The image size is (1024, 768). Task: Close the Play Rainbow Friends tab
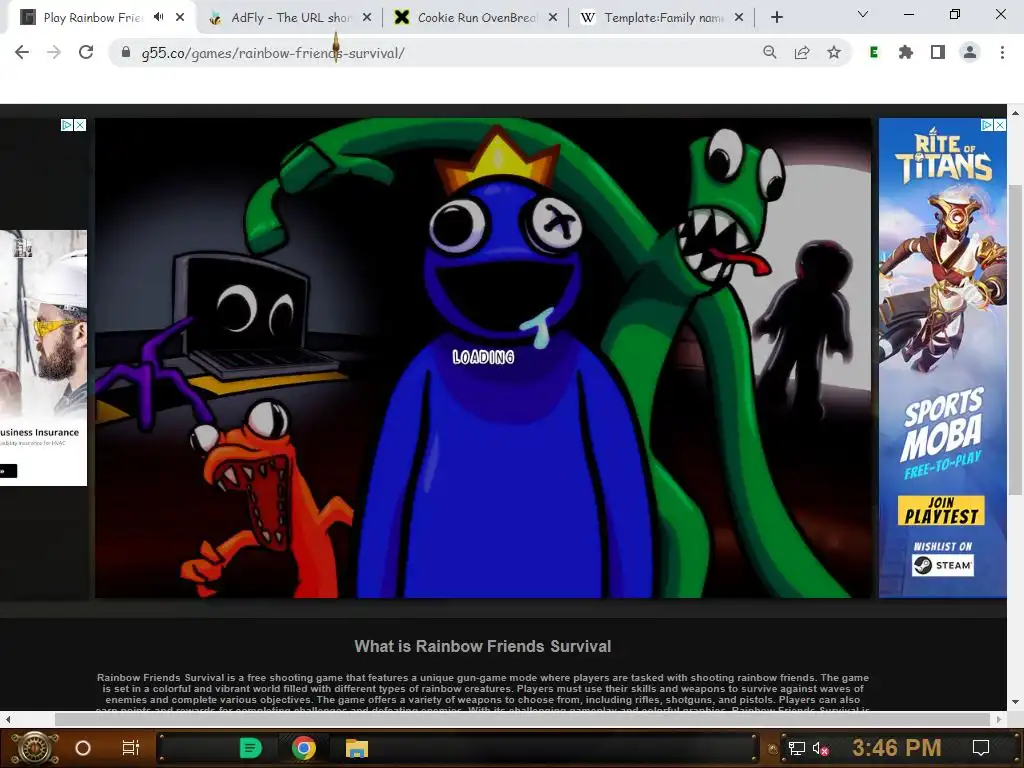180,18
